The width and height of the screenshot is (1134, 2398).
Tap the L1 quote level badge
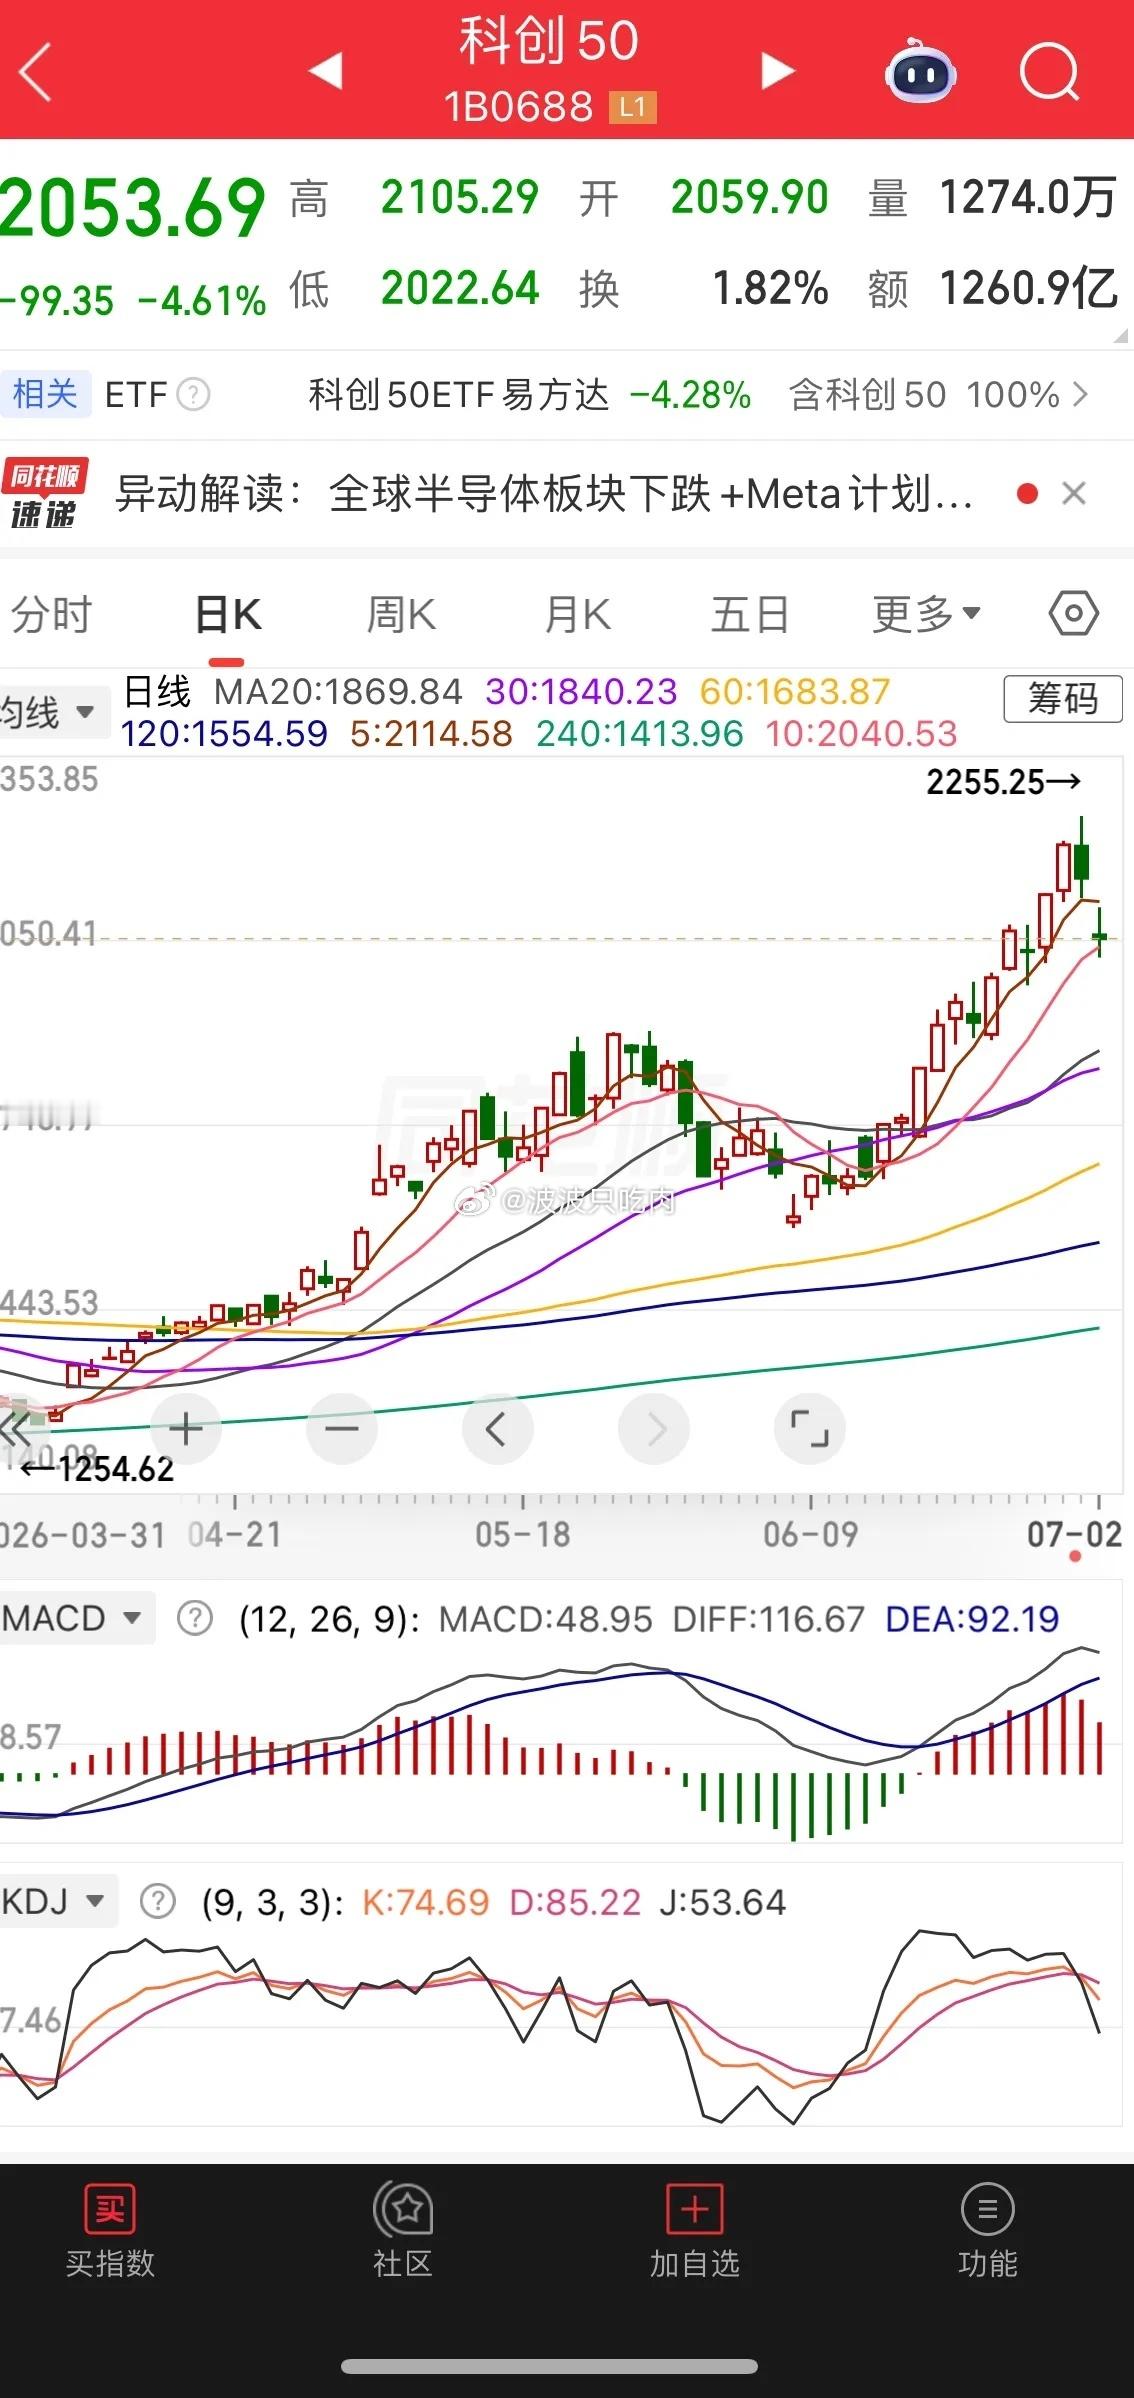tap(632, 107)
